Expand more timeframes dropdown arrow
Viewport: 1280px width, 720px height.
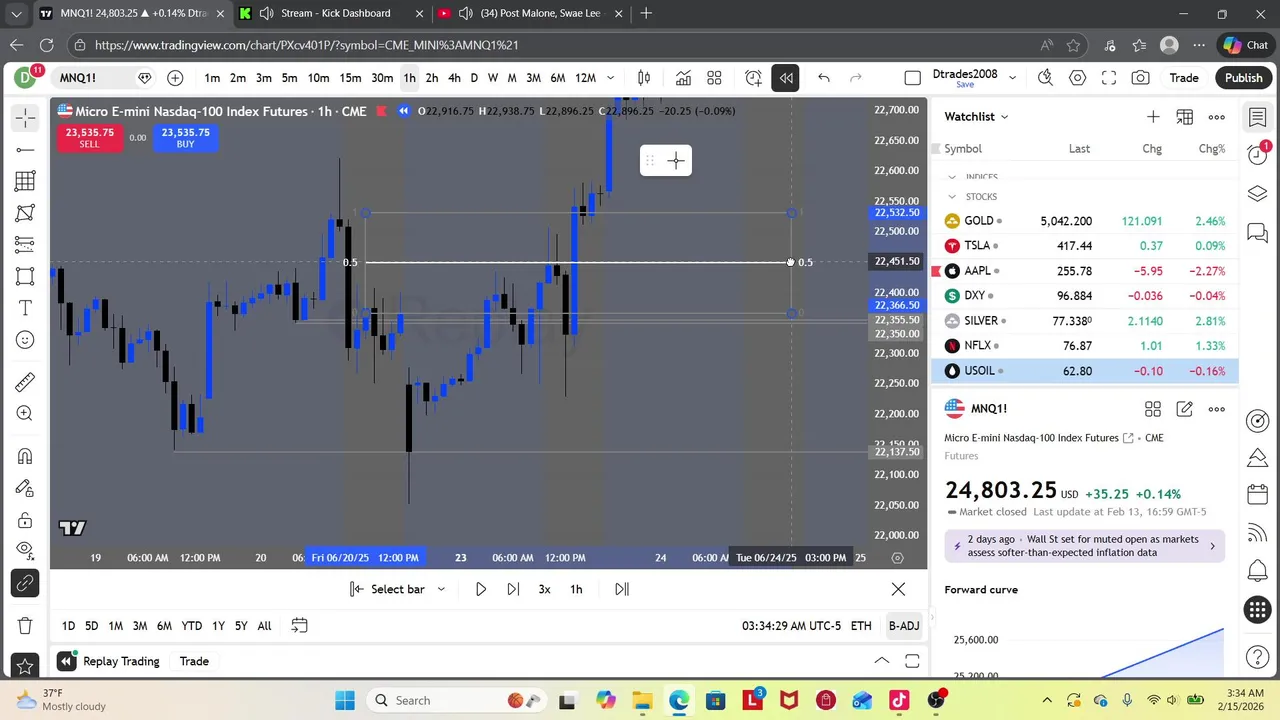[610, 78]
